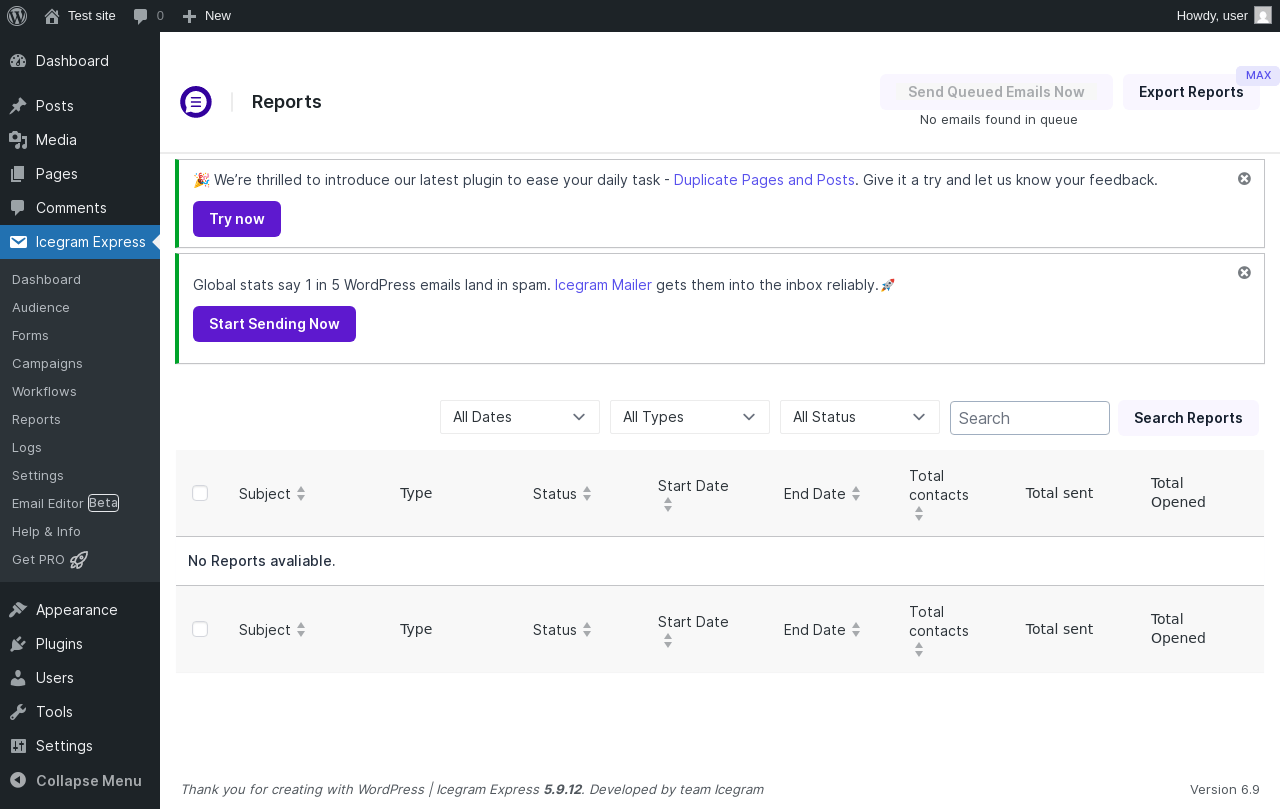Follow the Duplicate Pages and Posts link
Screen dimensions: 1280x809
(764, 180)
